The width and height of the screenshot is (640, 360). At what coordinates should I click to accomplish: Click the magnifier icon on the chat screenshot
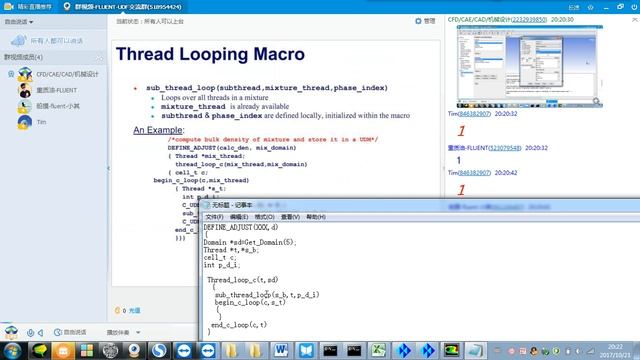coord(596,101)
